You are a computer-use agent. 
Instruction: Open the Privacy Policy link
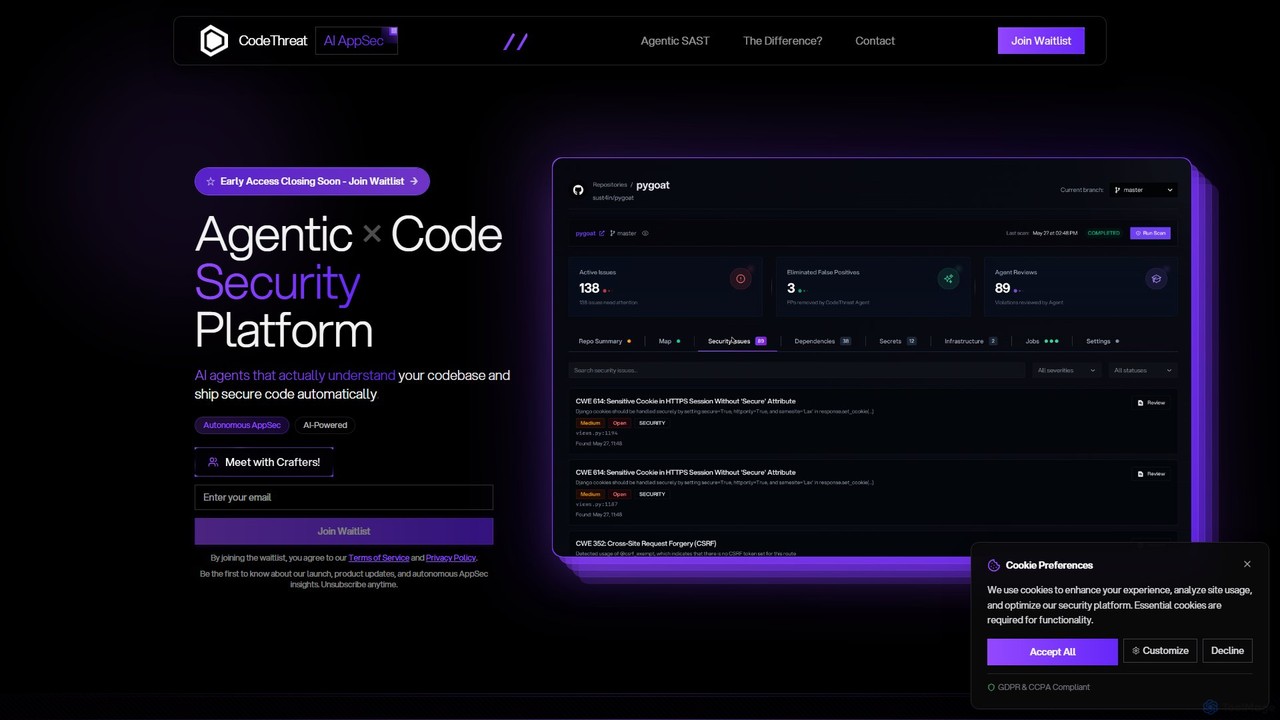coord(451,558)
